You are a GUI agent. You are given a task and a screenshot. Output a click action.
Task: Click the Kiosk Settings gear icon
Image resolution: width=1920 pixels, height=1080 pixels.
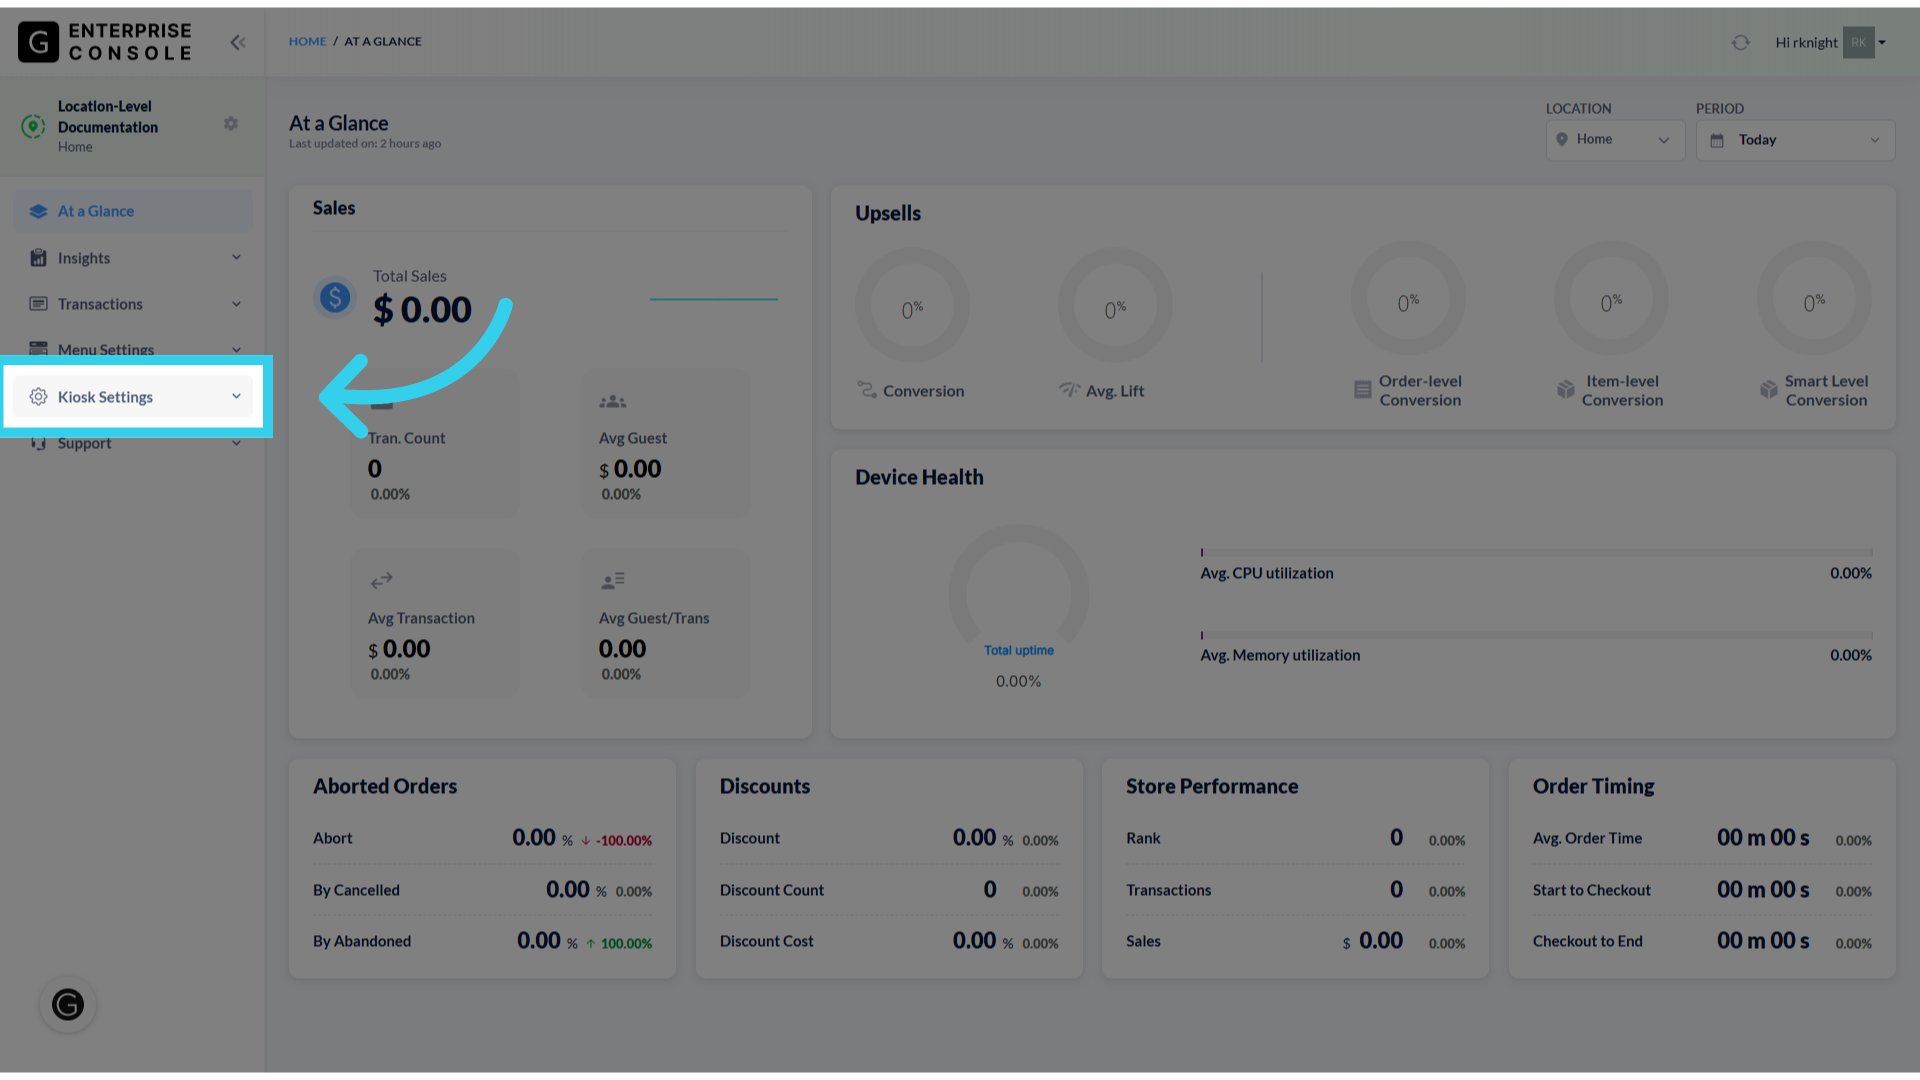(x=38, y=397)
